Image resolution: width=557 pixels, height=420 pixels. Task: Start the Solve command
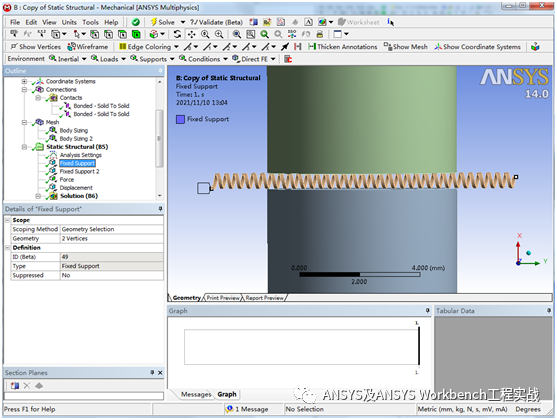point(163,22)
